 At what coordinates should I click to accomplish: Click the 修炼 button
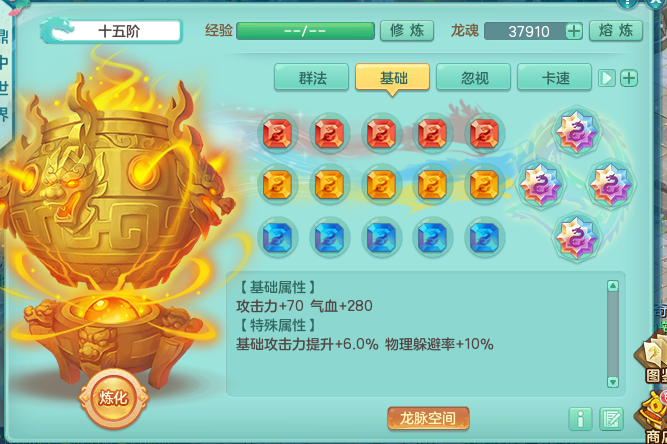coord(407,31)
